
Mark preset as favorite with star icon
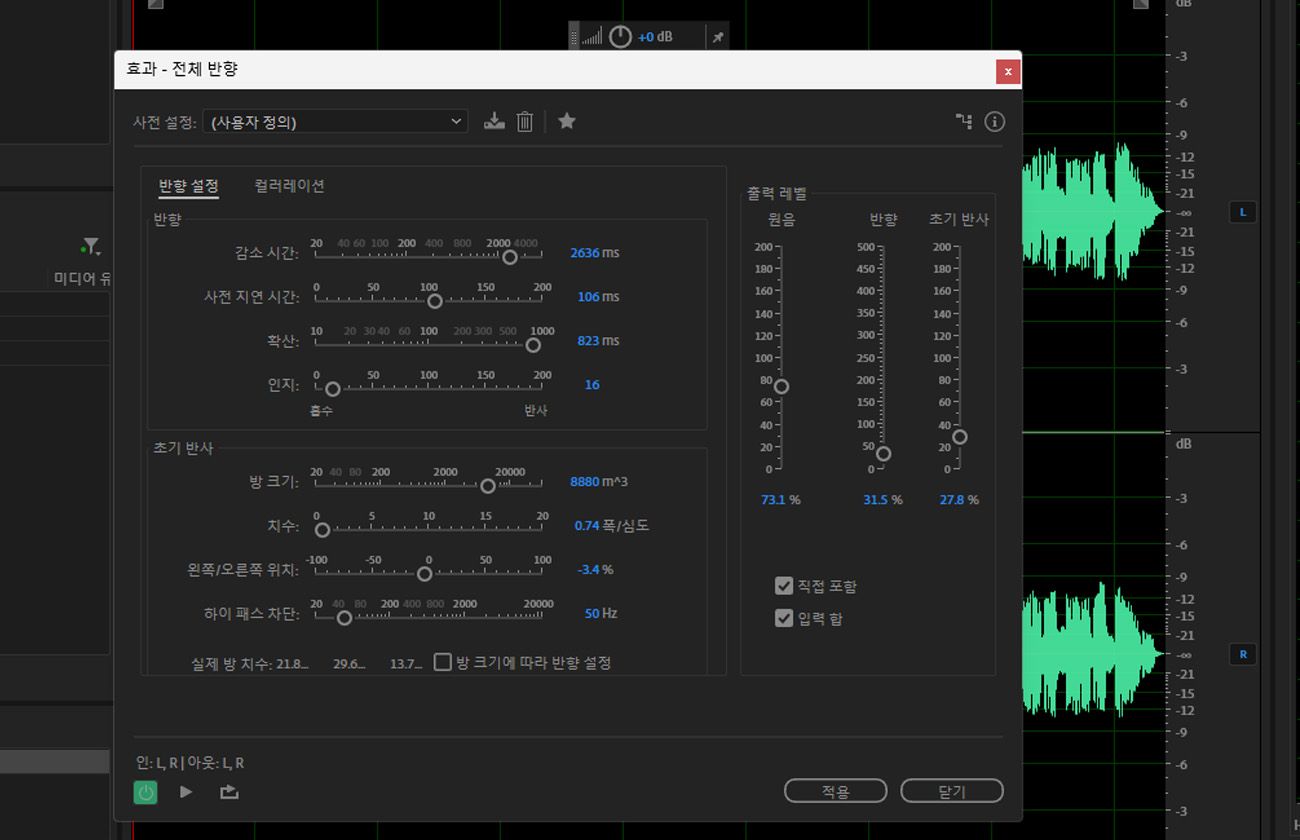pos(566,120)
